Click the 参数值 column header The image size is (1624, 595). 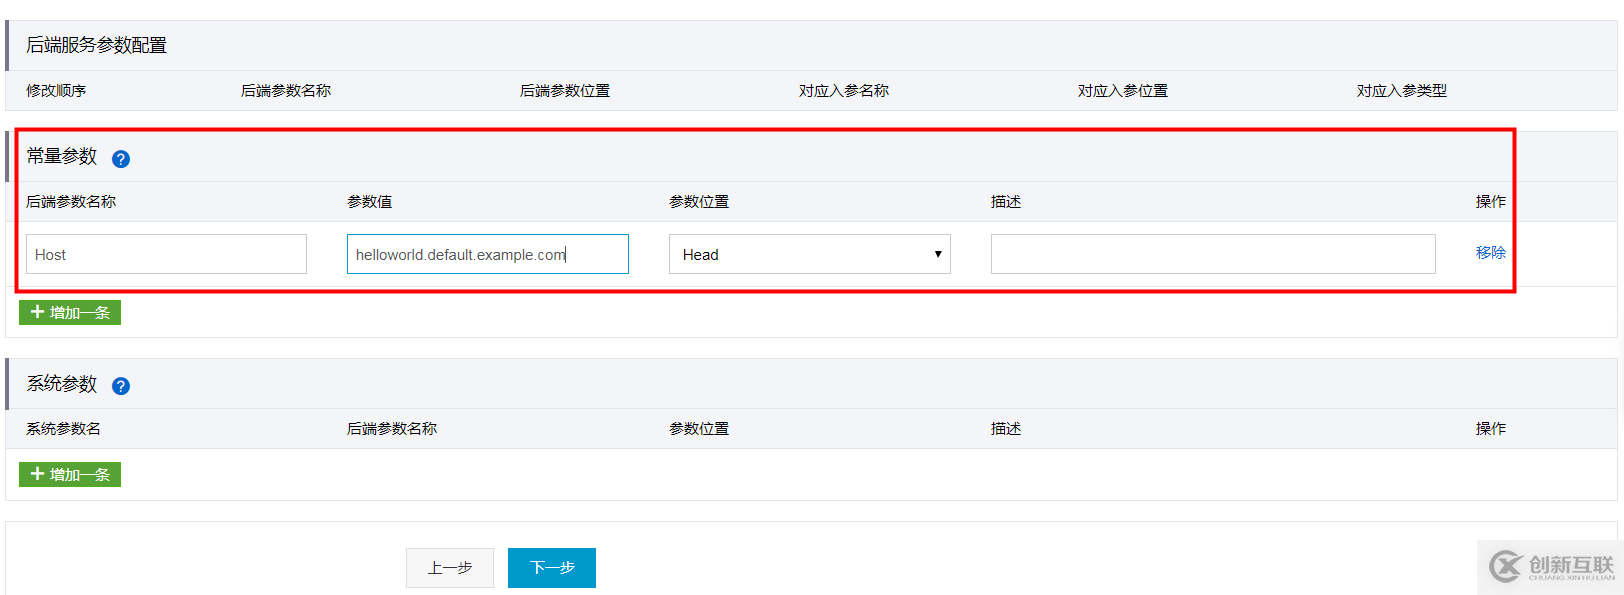point(370,201)
